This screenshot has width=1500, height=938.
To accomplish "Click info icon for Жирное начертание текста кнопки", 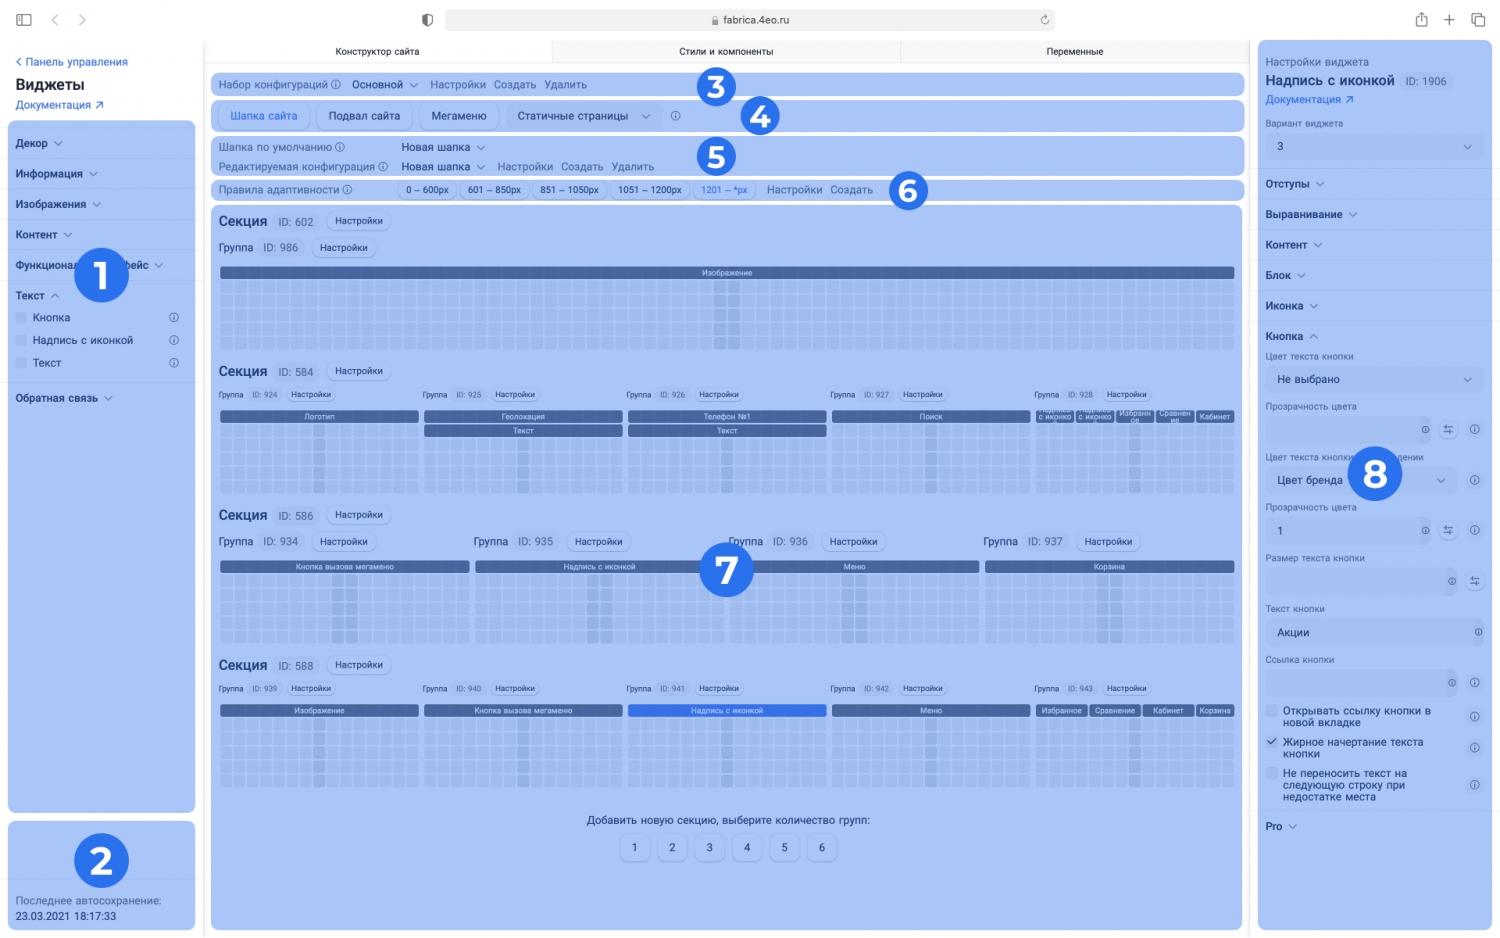I will click(1474, 748).
